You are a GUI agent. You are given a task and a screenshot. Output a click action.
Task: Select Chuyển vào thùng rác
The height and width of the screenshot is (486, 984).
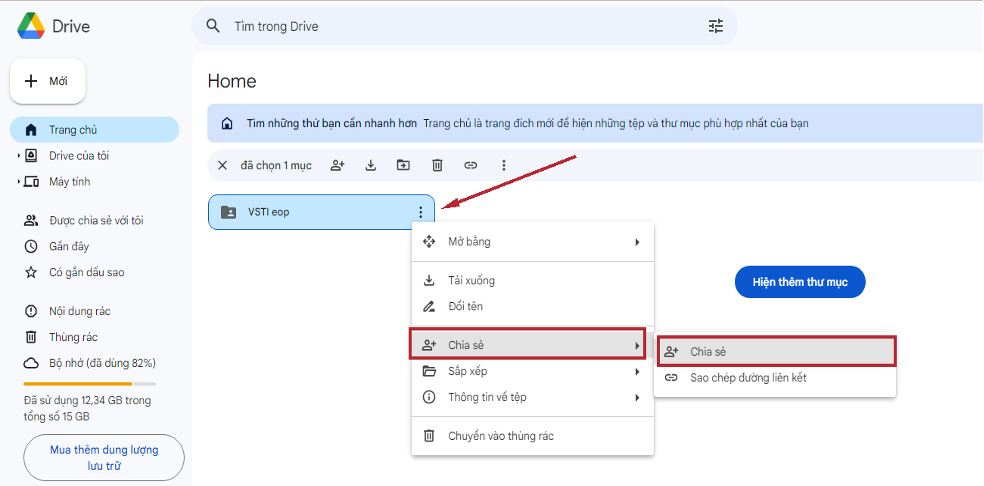pyautogui.click(x=500, y=436)
